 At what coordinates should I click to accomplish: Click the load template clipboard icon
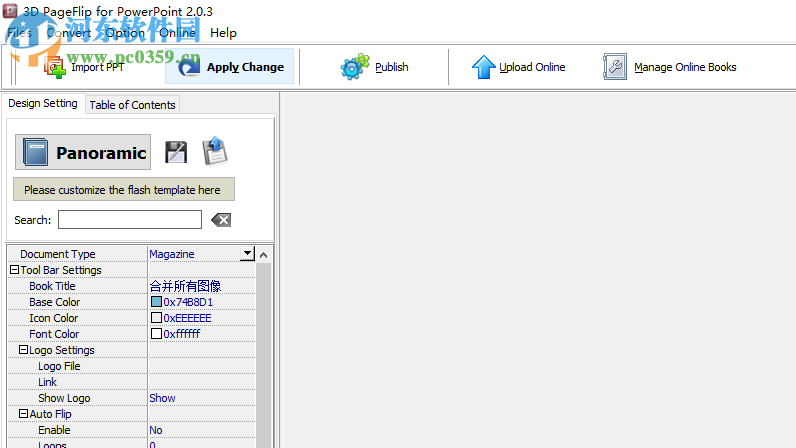(x=215, y=151)
